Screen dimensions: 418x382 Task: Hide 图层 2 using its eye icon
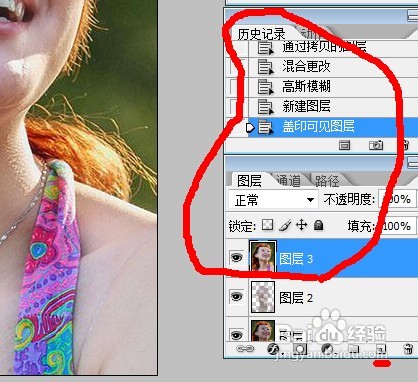236,296
